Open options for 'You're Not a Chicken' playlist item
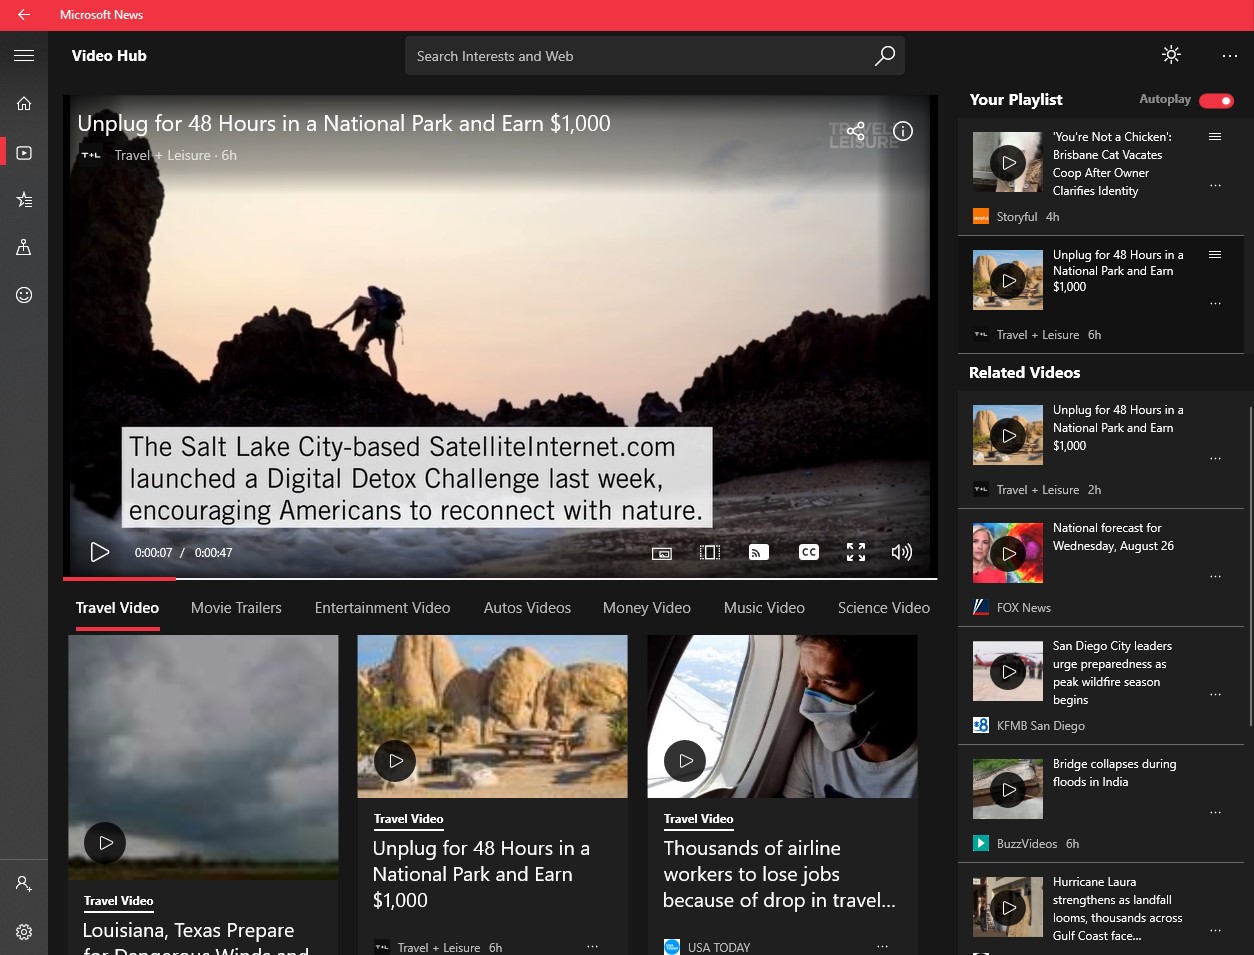 point(1216,186)
